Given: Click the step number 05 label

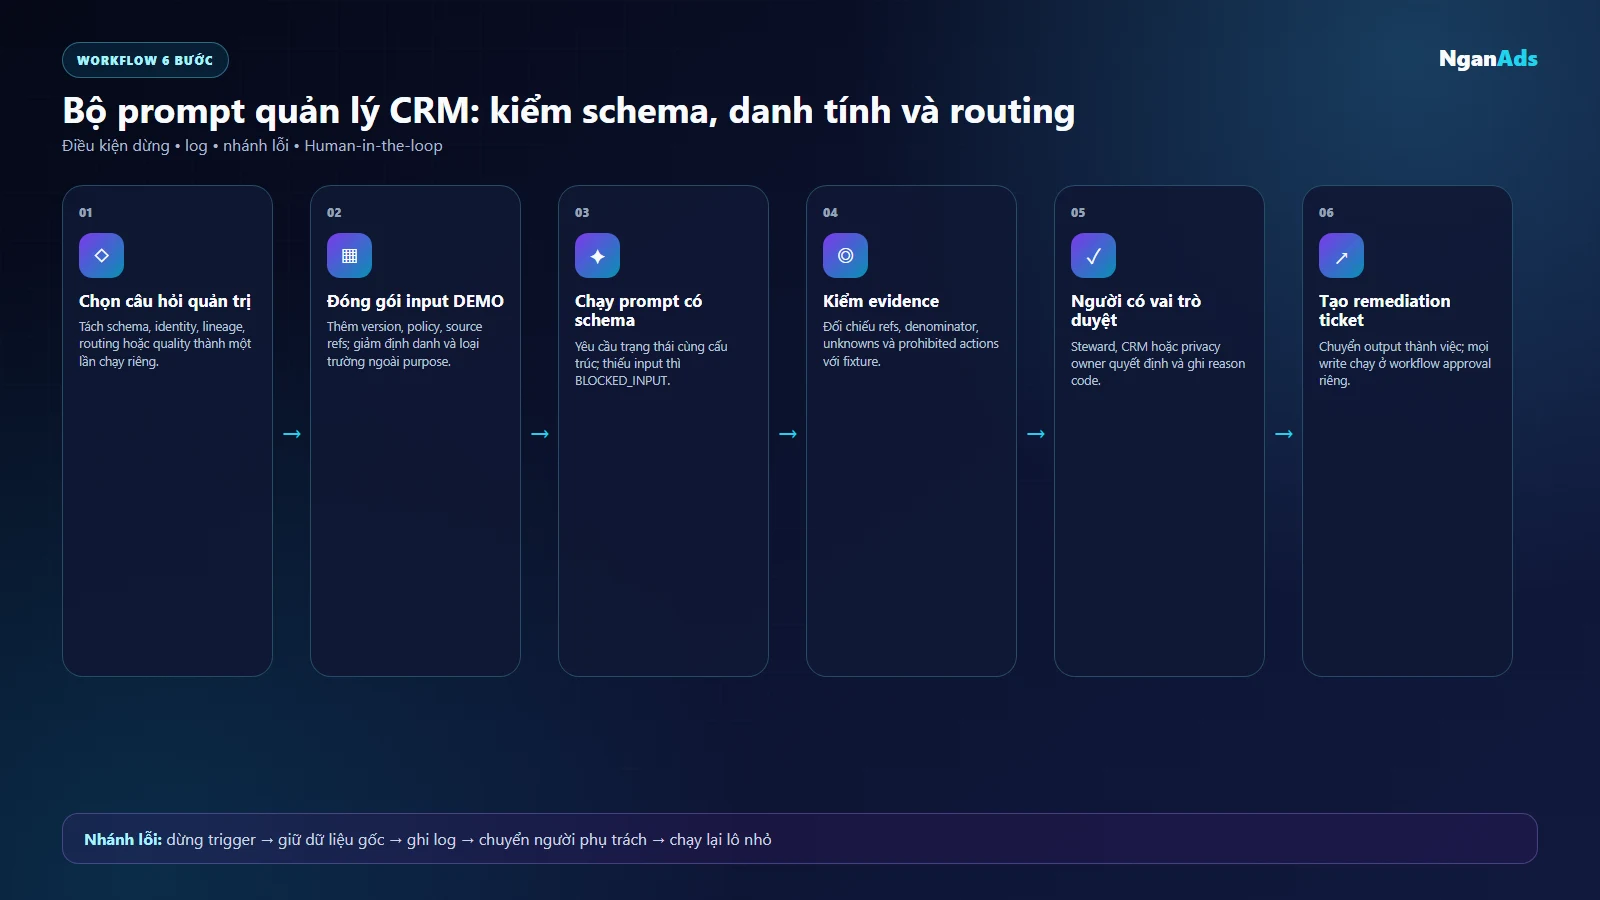Looking at the screenshot, I should tap(1078, 213).
